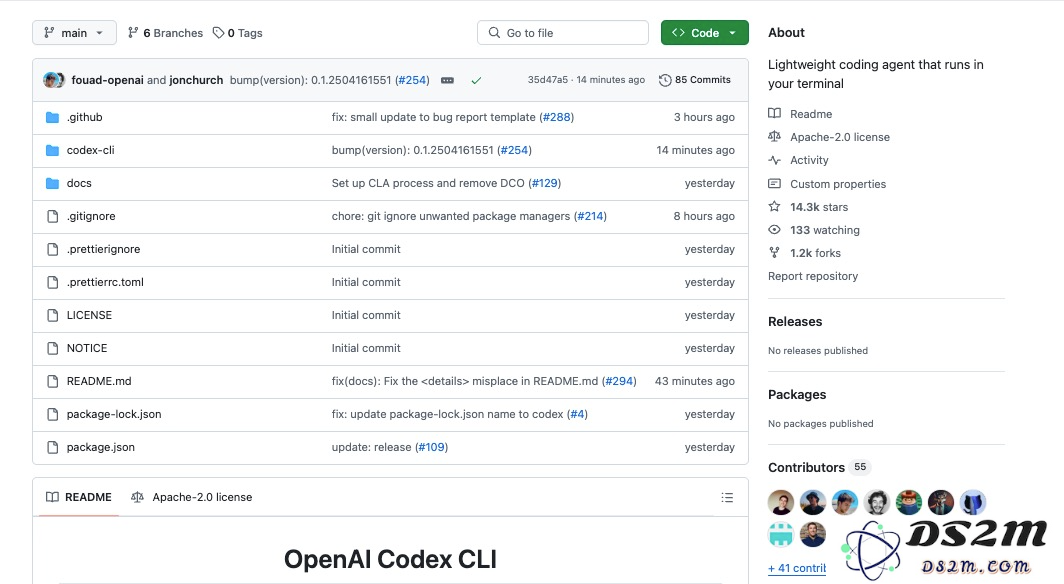This screenshot has width=1064, height=584.
Task: Click the clock icon beside 85 Commits
Action: click(x=665, y=80)
